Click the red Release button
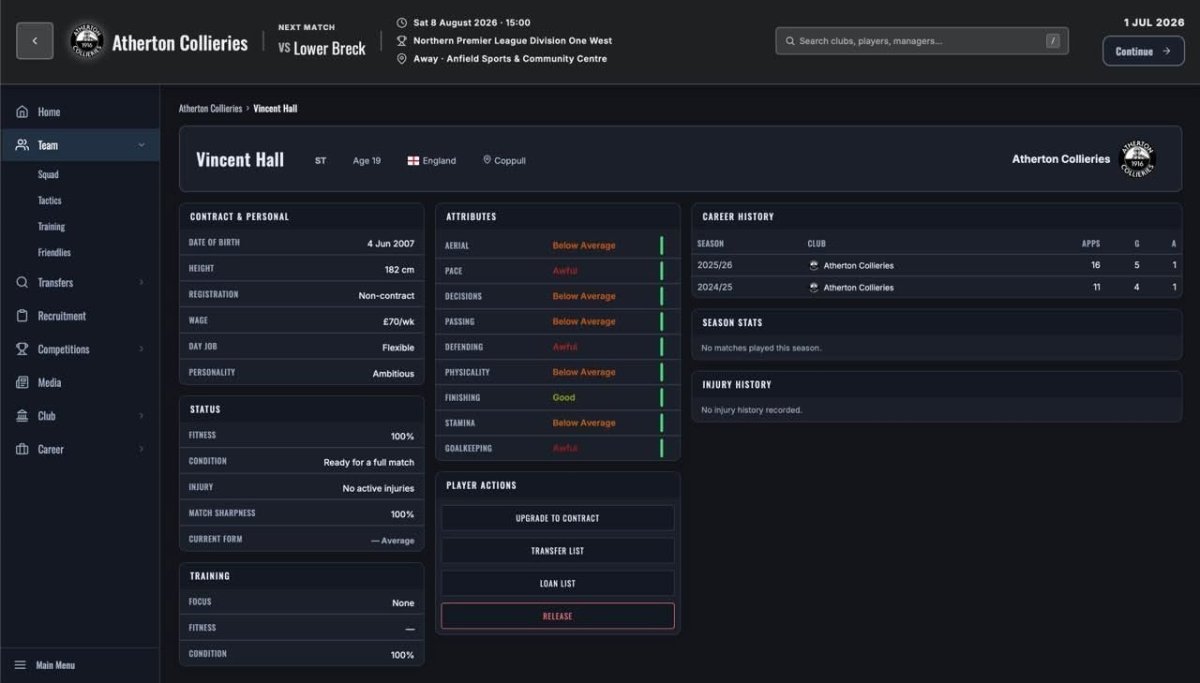Image resolution: width=1200 pixels, height=683 pixels. click(x=558, y=616)
